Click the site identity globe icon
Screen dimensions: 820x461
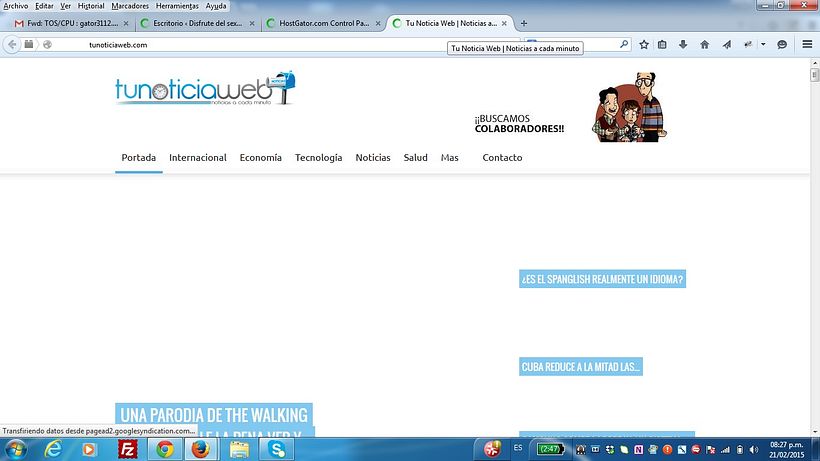click(47, 44)
